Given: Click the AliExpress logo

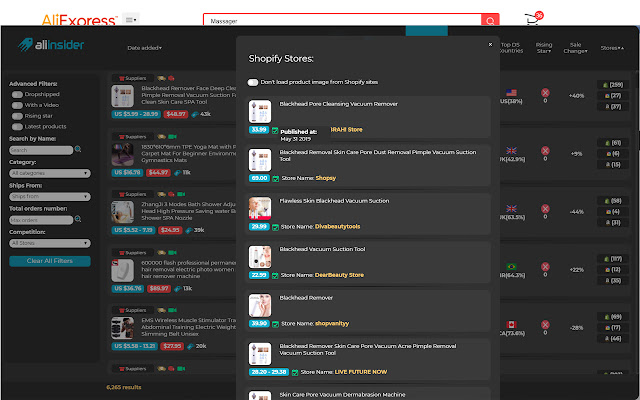Looking at the screenshot, I should 79,20.
